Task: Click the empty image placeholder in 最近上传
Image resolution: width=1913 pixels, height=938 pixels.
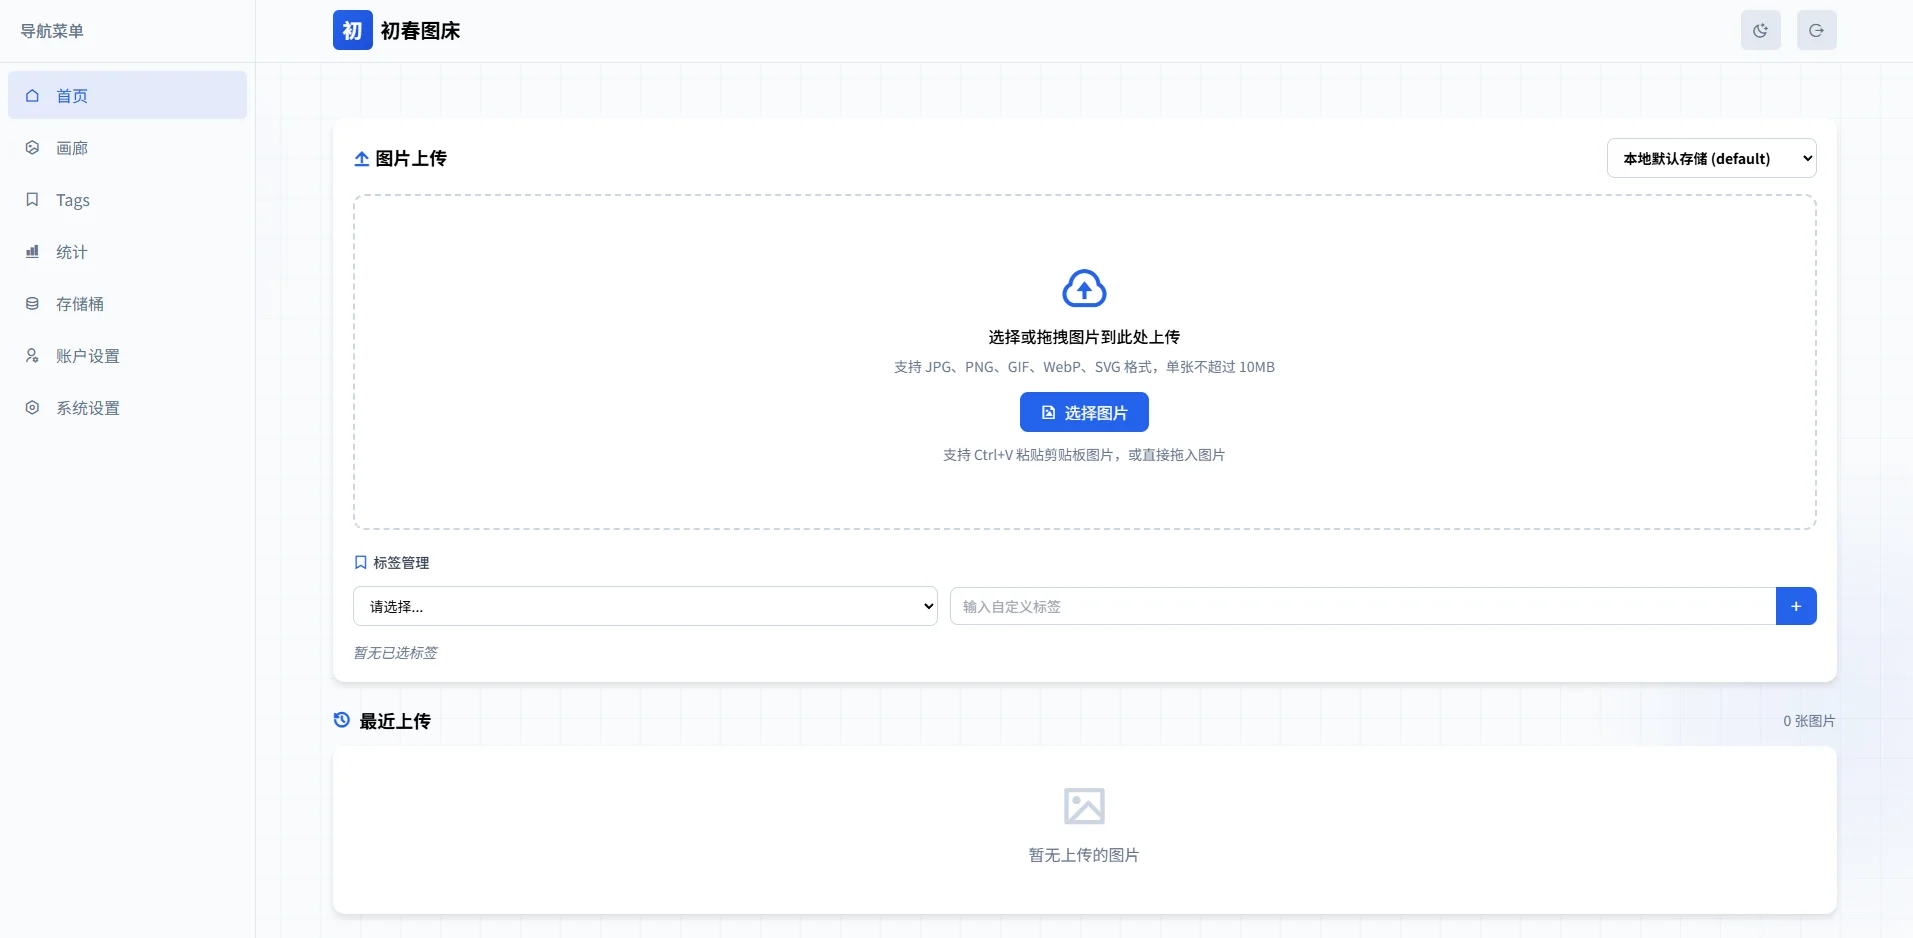Action: 1084,806
